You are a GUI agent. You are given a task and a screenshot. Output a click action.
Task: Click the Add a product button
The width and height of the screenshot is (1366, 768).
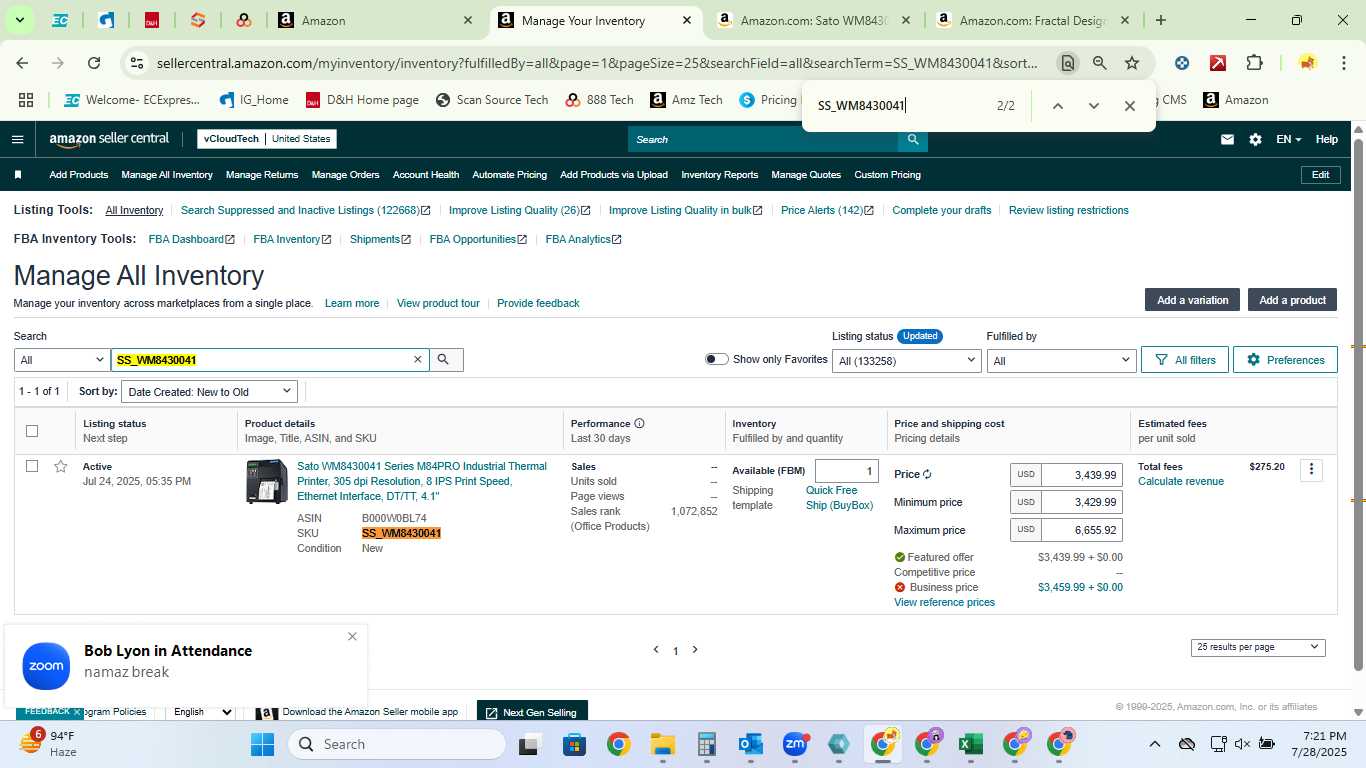point(1292,300)
